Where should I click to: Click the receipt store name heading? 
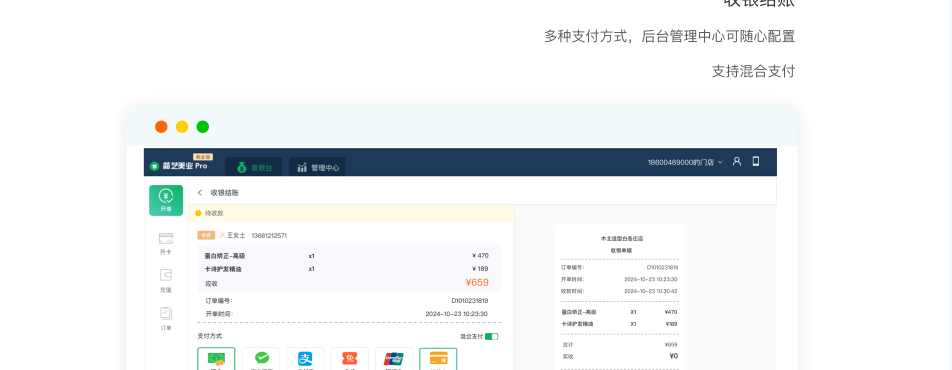[622, 239]
